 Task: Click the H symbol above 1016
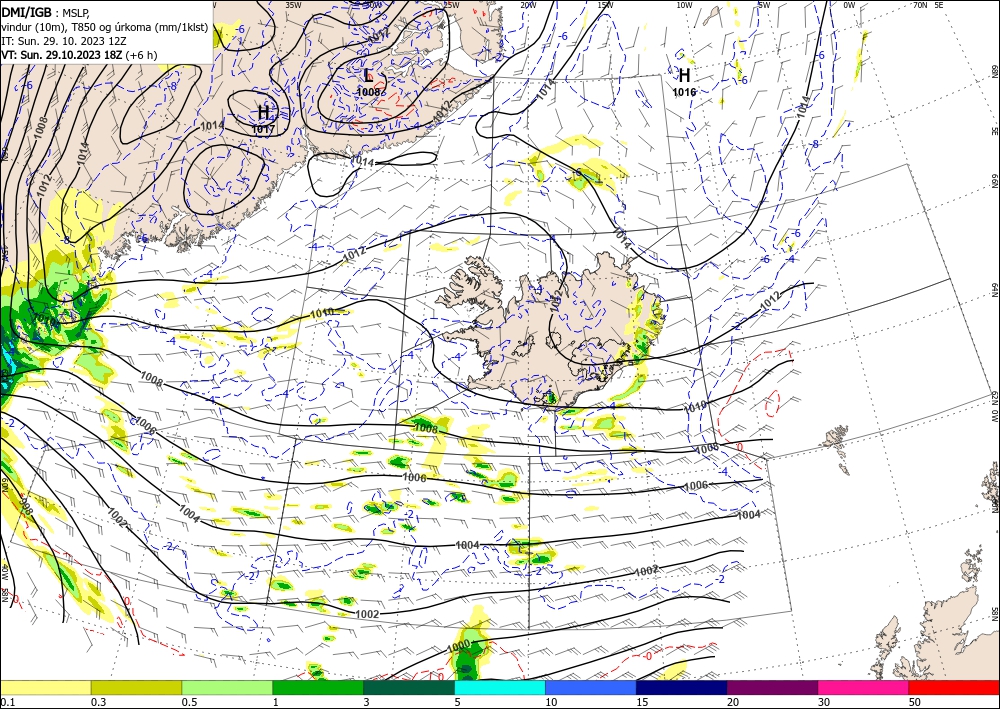[x=684, y=75]
